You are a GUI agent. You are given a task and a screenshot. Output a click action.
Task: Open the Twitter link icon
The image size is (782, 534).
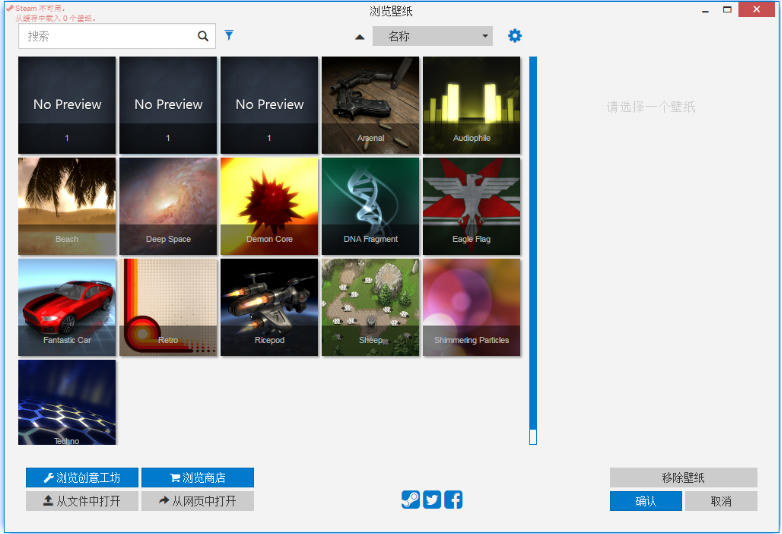click(x=432, y=500)
